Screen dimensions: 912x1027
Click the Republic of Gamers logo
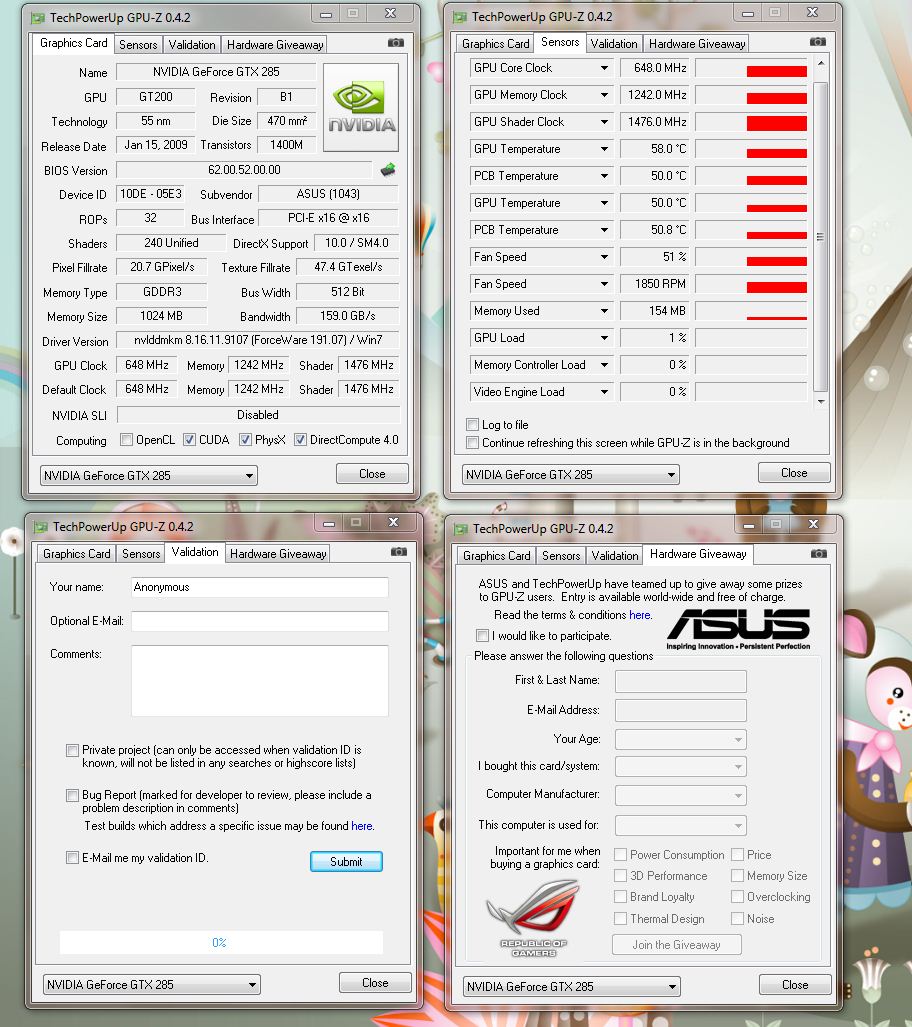click(534, 918)
